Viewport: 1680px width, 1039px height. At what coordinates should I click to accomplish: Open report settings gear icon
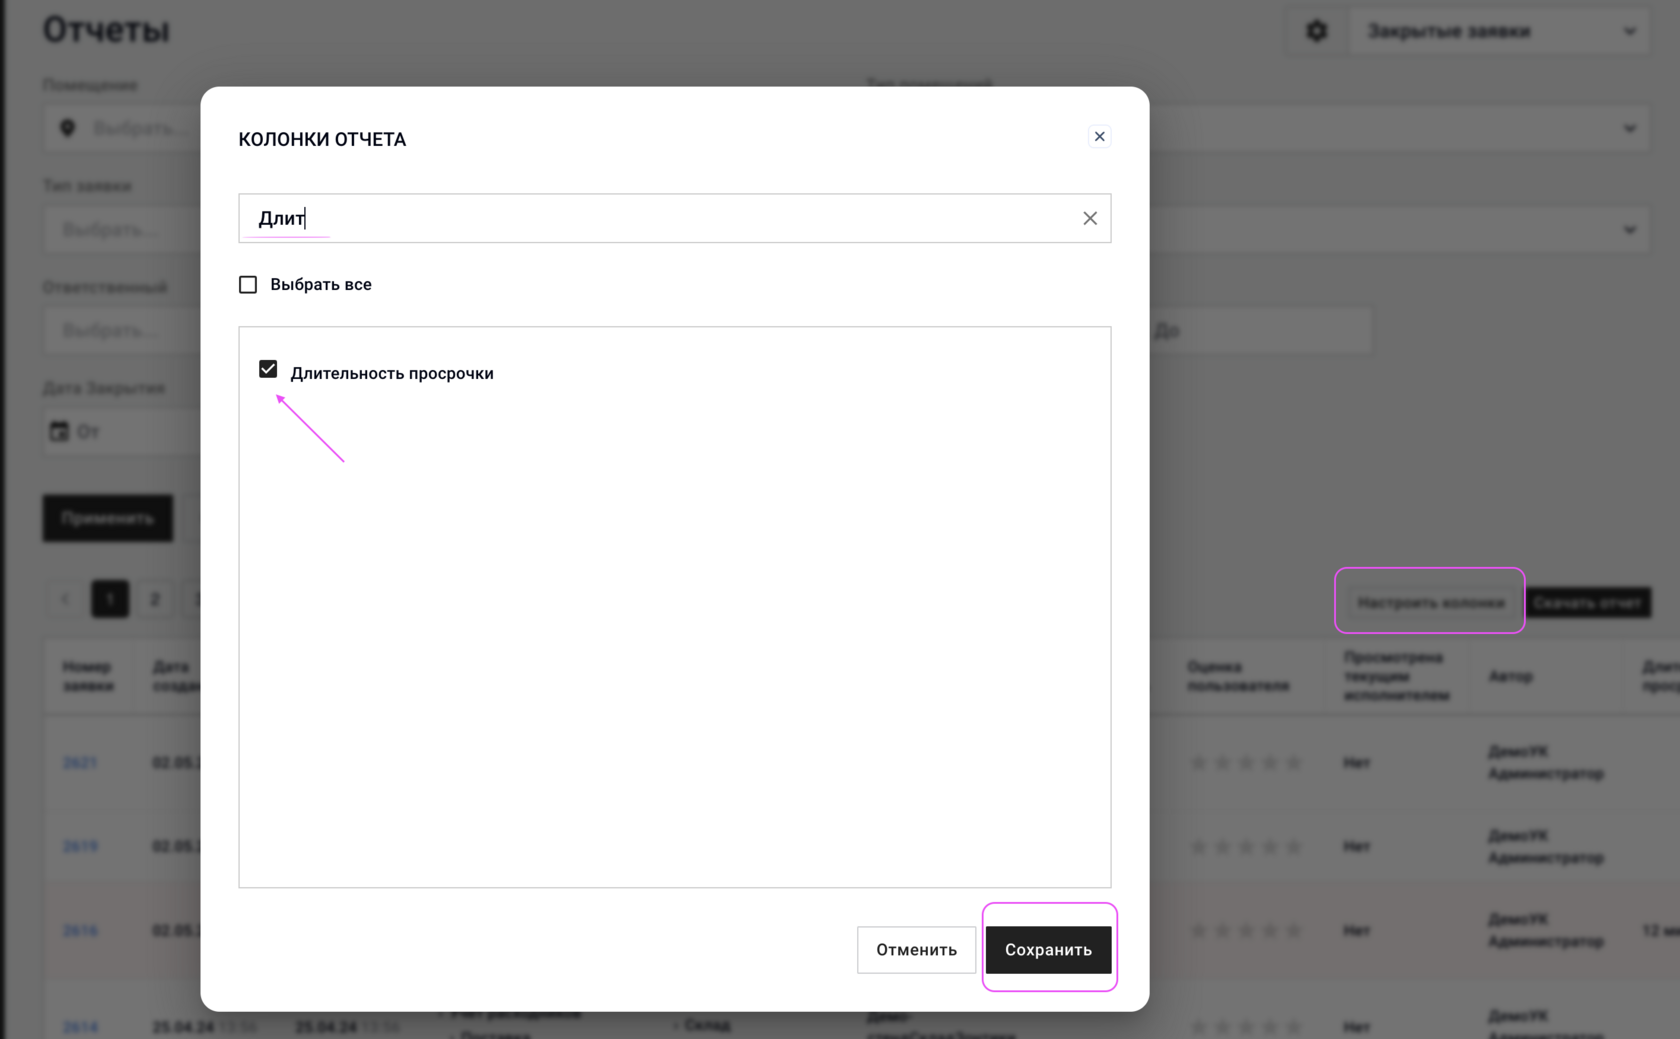pyautogui.click(x=1317, y=31)
